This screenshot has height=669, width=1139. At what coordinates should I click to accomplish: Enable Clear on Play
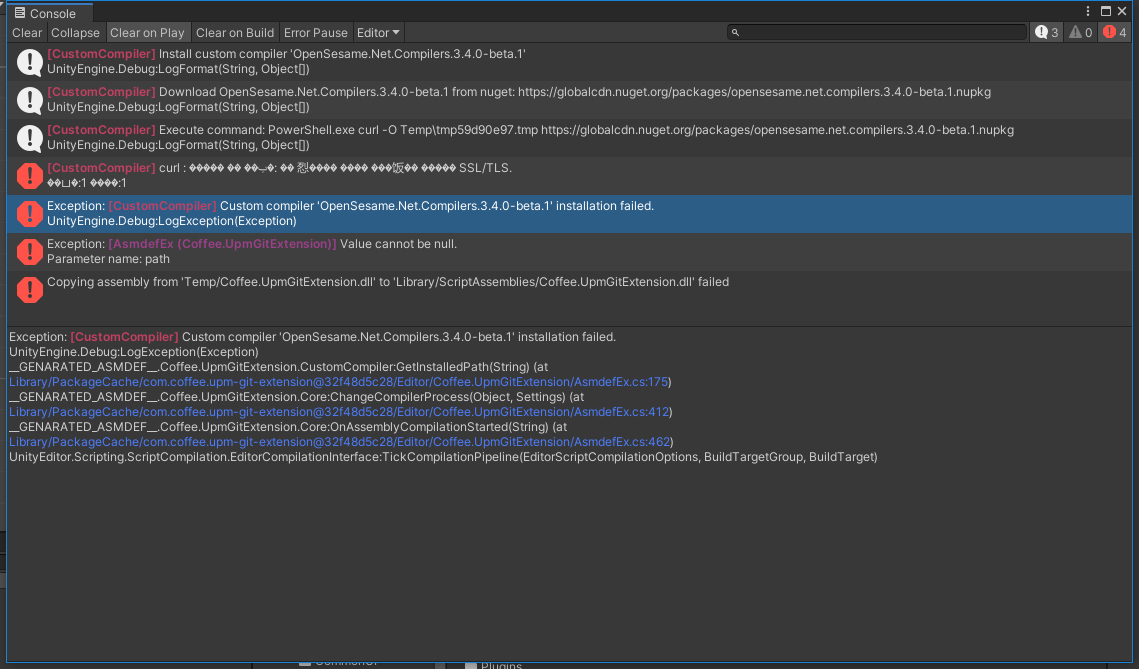[148, 32]
